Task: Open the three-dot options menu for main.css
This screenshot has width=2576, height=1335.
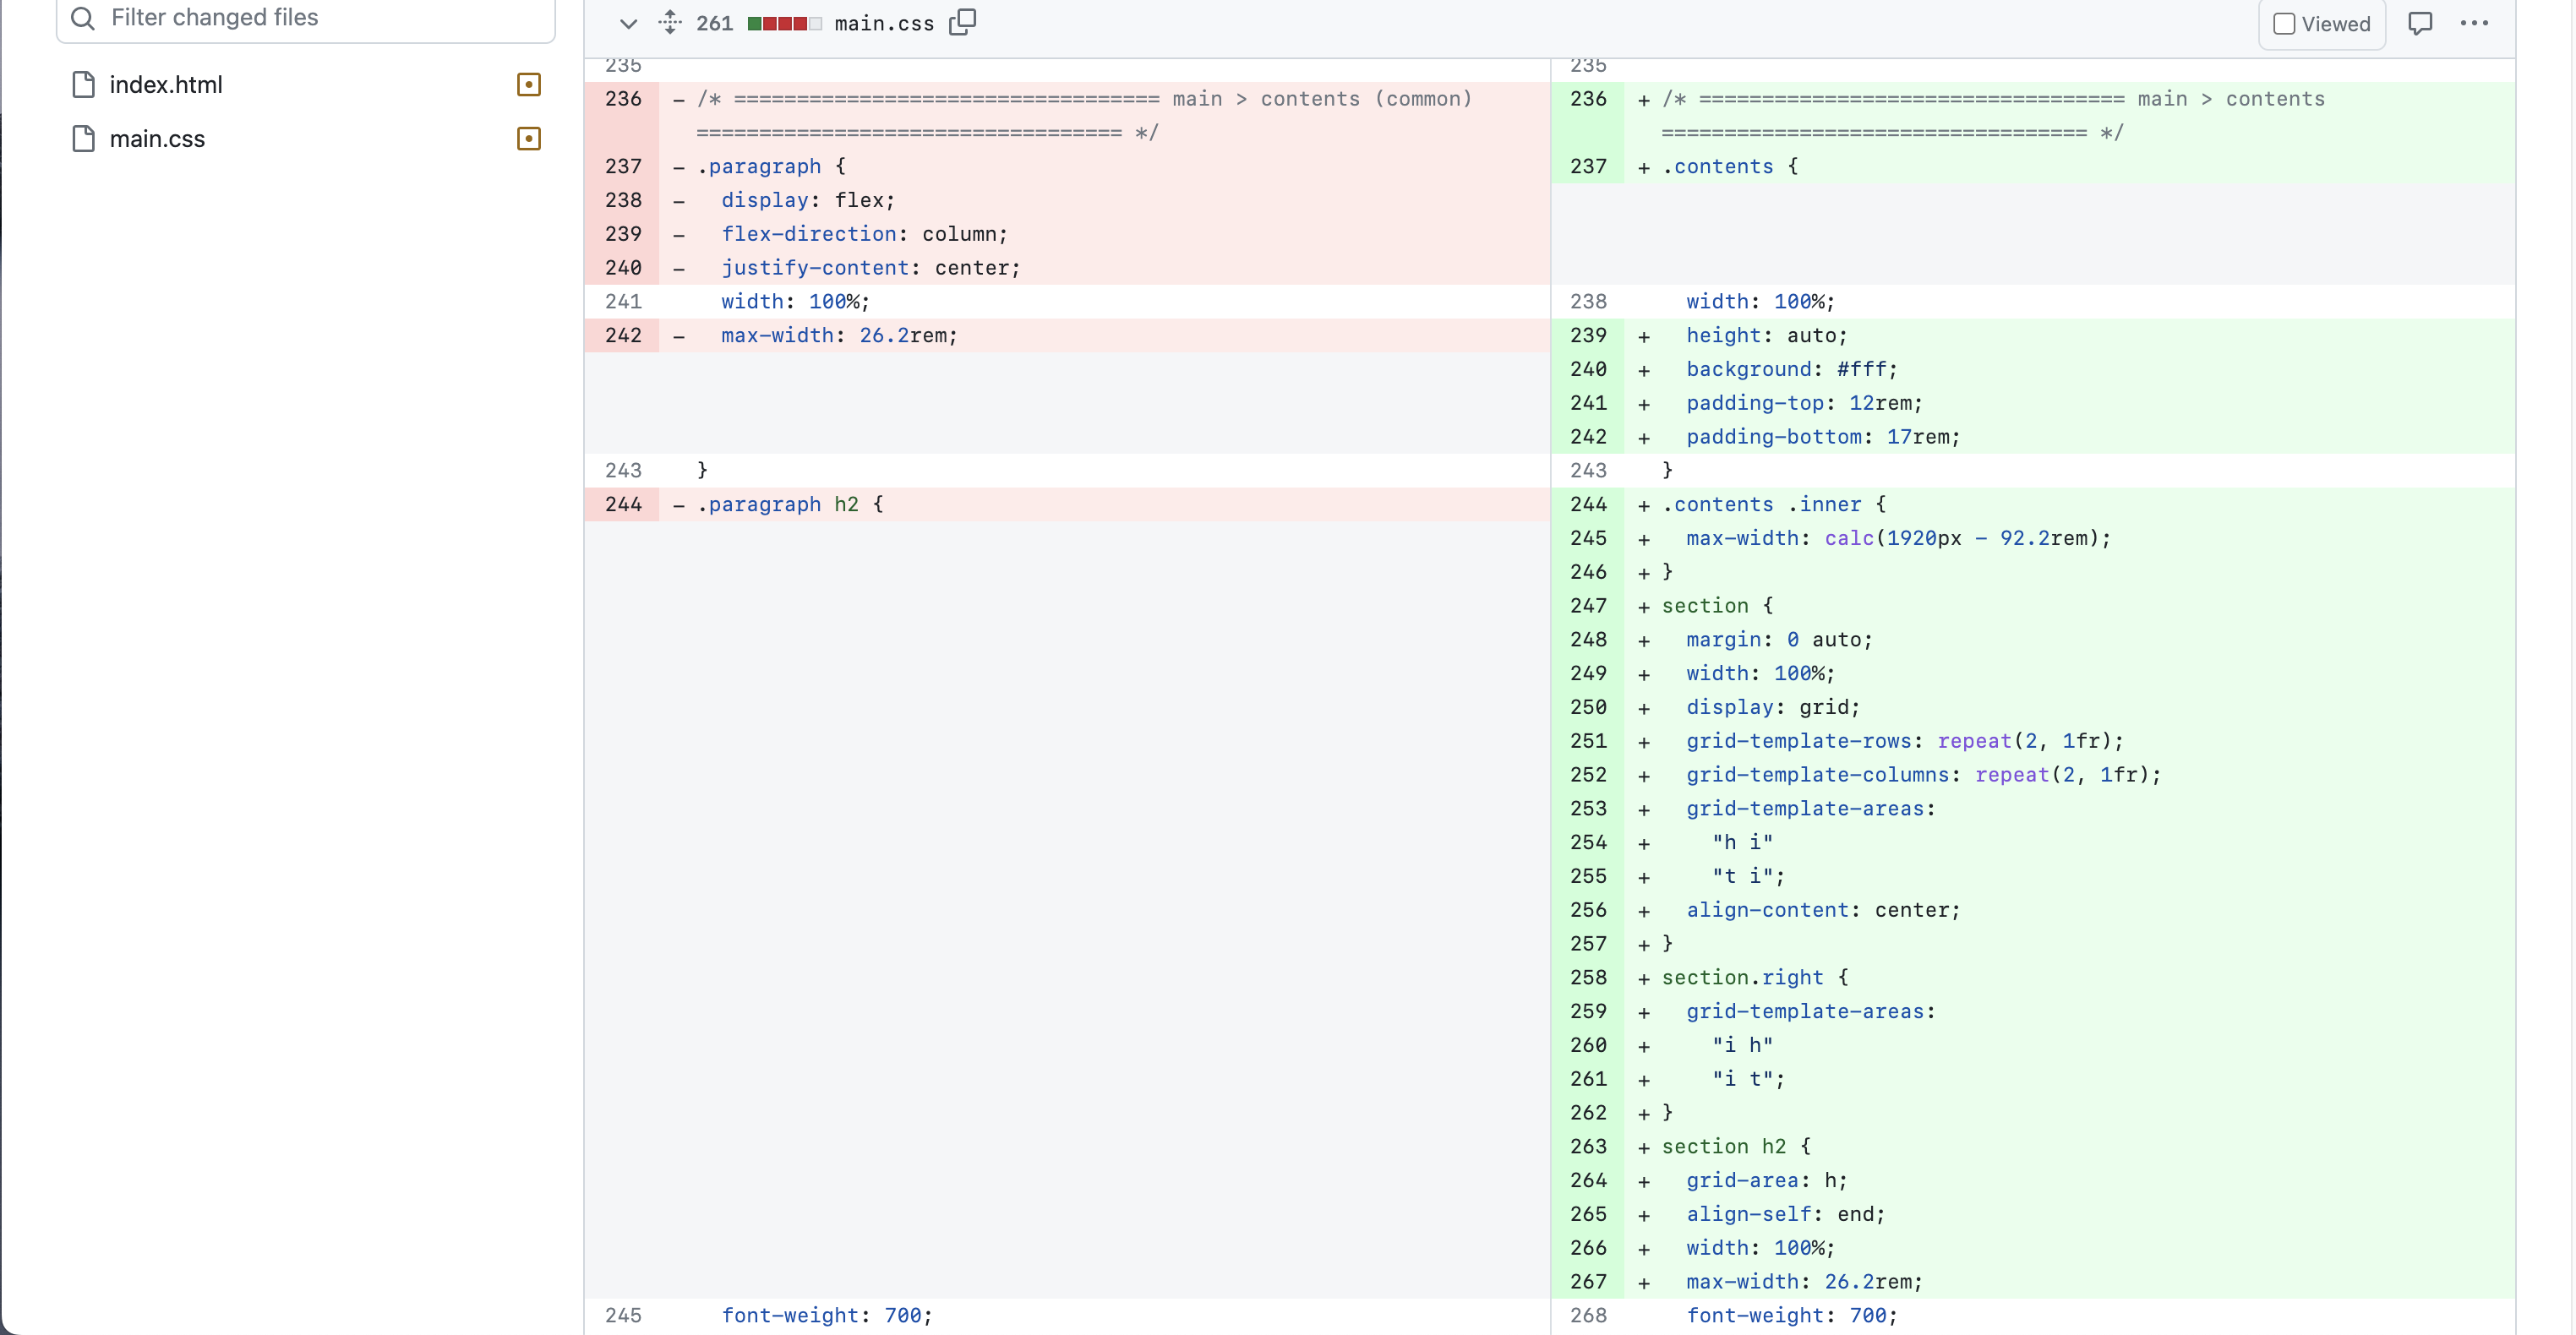Action: point(2474,23)
